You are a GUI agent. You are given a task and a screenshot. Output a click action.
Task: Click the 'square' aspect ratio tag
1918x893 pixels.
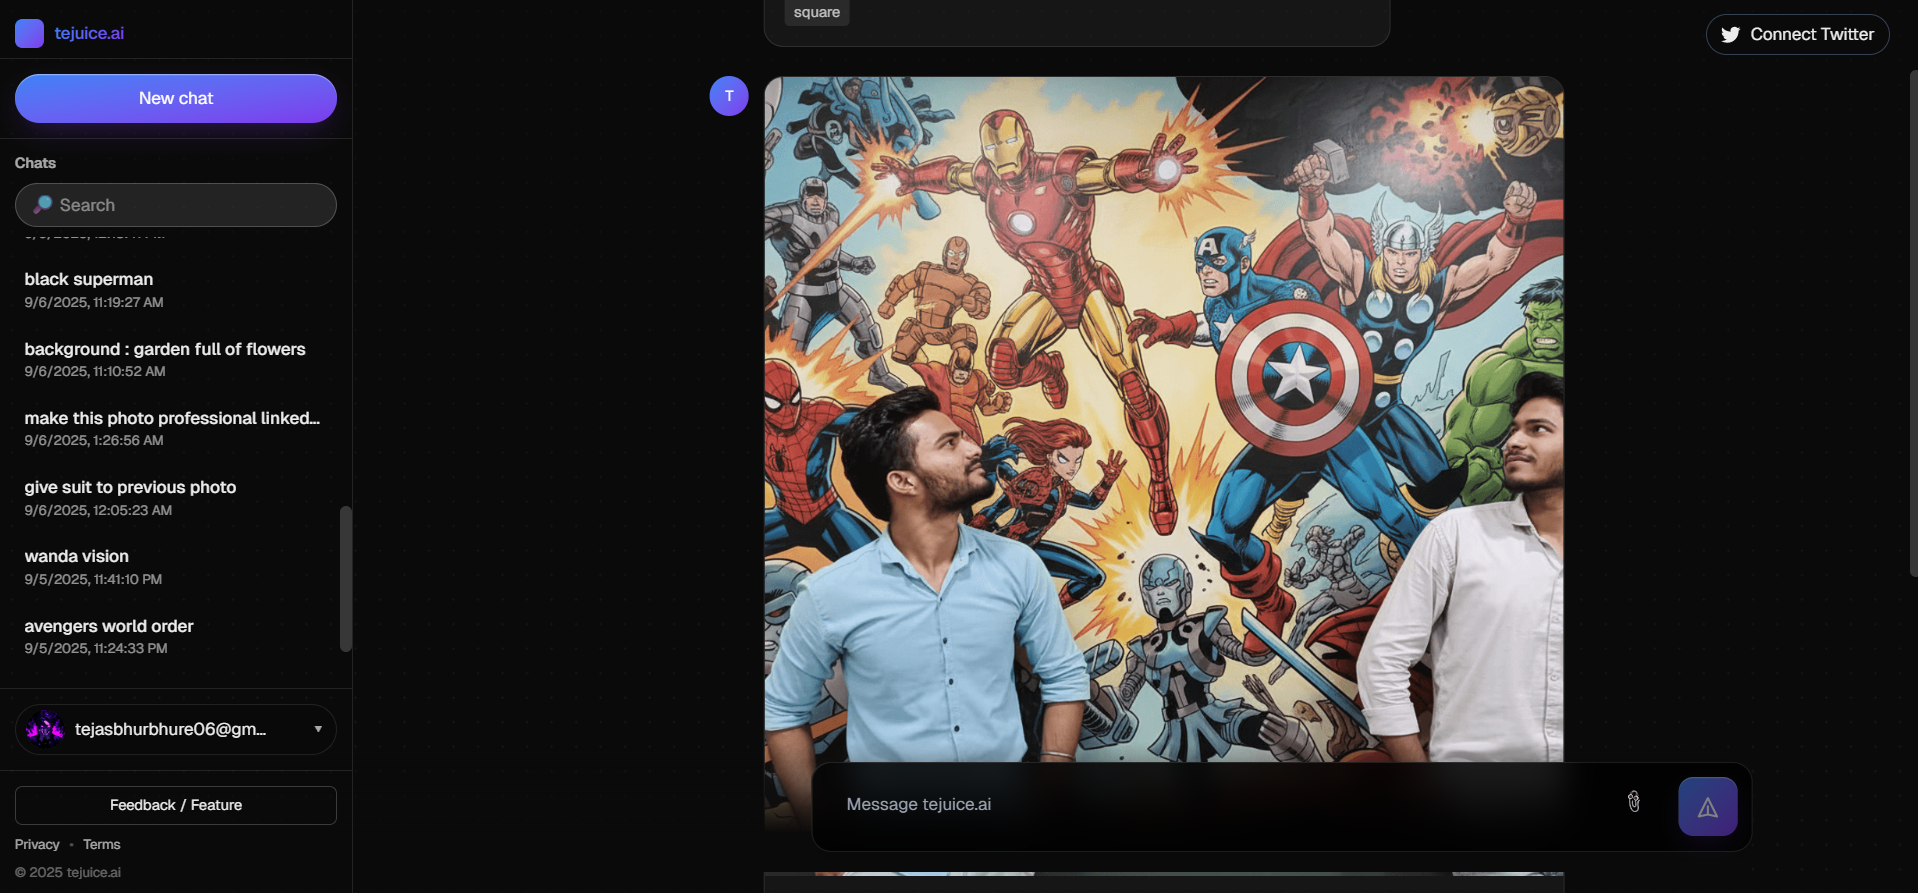coord(817,13)
